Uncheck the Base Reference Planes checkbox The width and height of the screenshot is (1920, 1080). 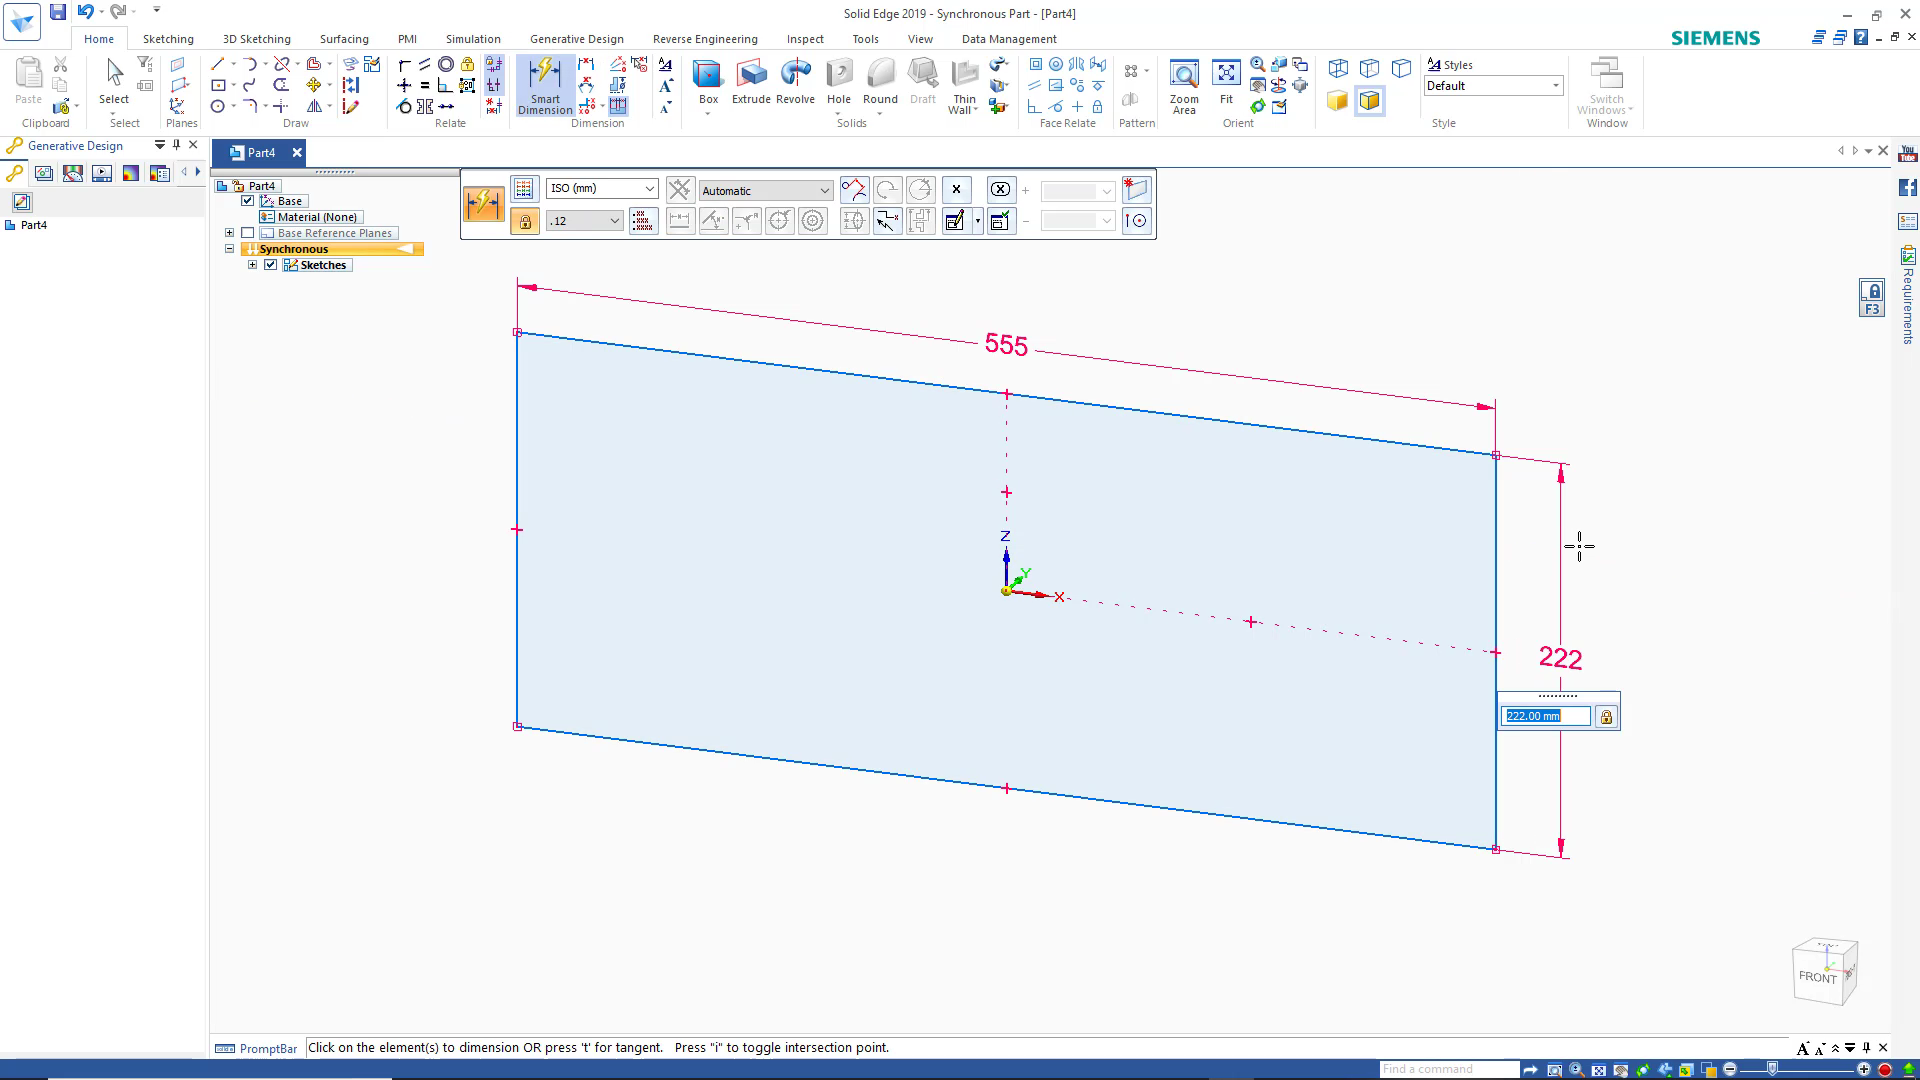coord(247,232)
